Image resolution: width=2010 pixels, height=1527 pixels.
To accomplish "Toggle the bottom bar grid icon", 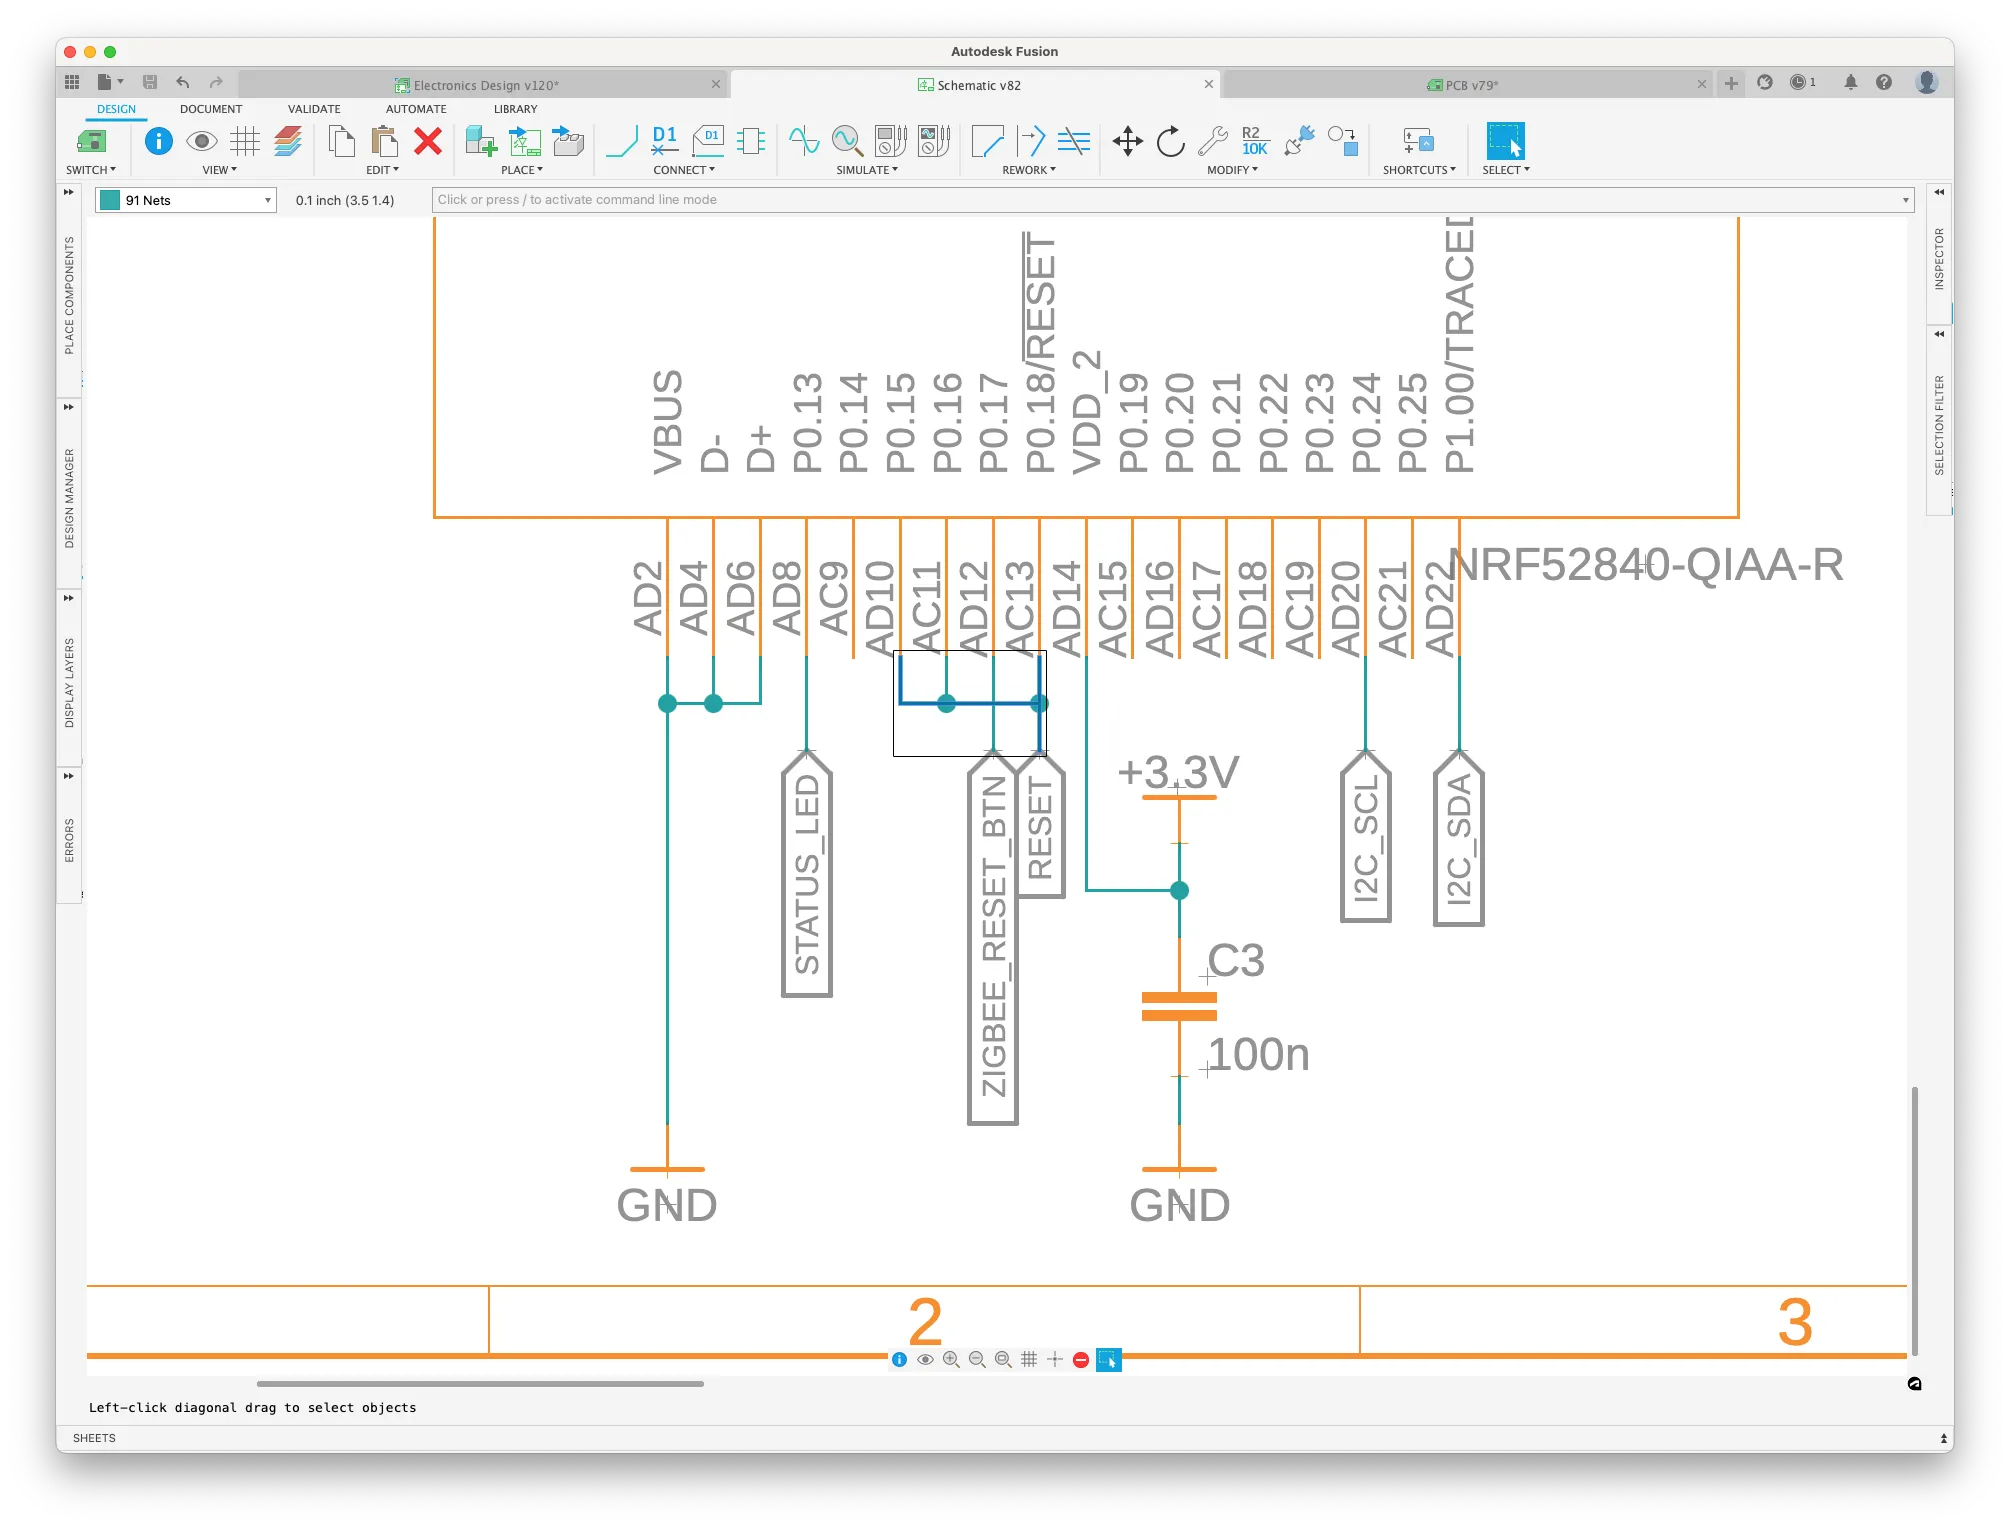I will [x=1029, y=1359].
